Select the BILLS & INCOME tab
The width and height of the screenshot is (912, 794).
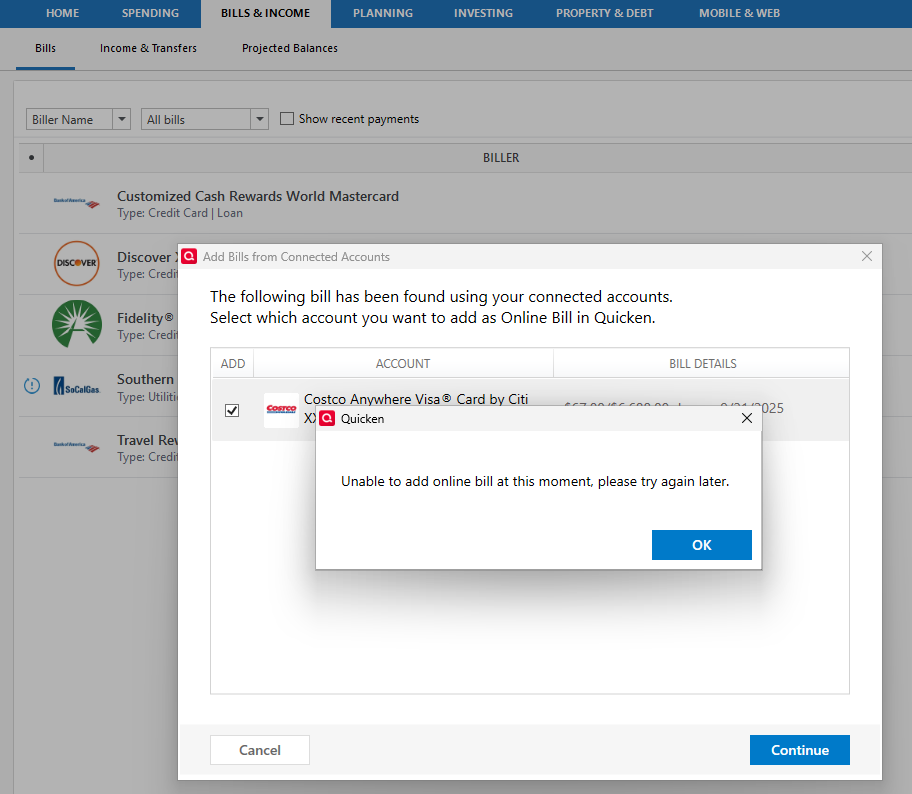265,13
